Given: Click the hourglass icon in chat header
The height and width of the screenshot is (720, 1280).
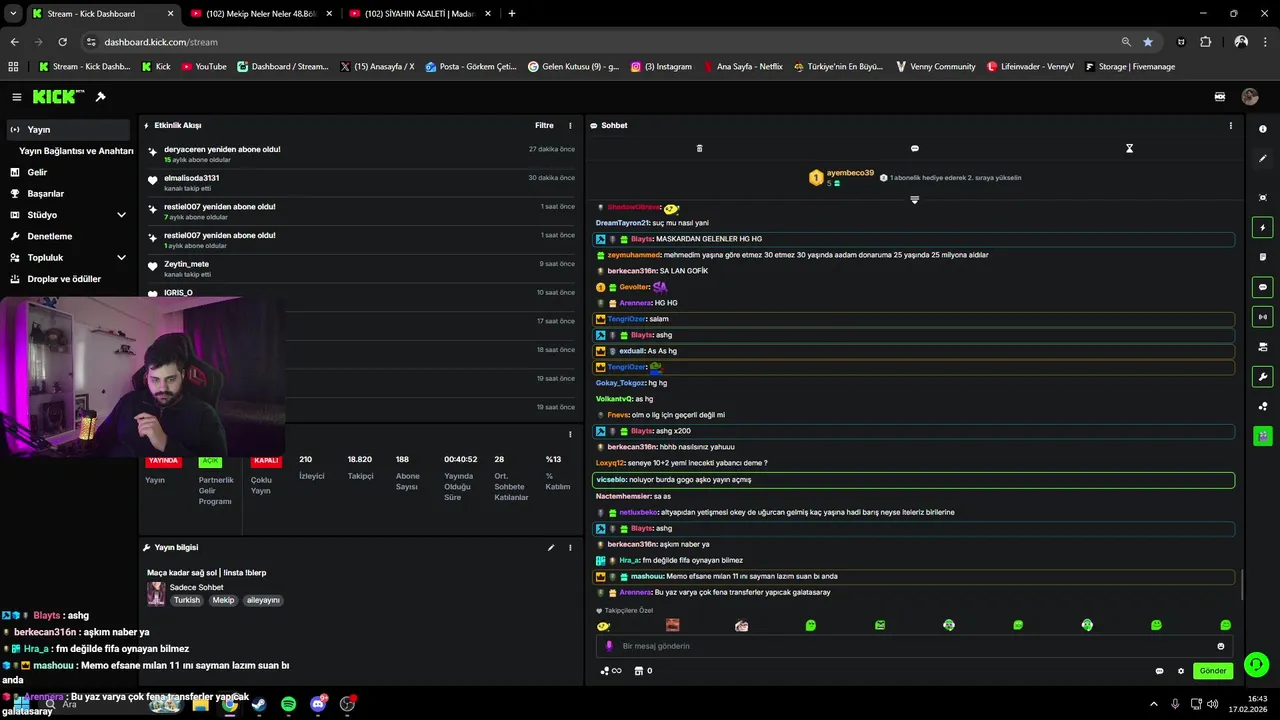Looking at the screenshot, I should click(x=1129, y=148).
